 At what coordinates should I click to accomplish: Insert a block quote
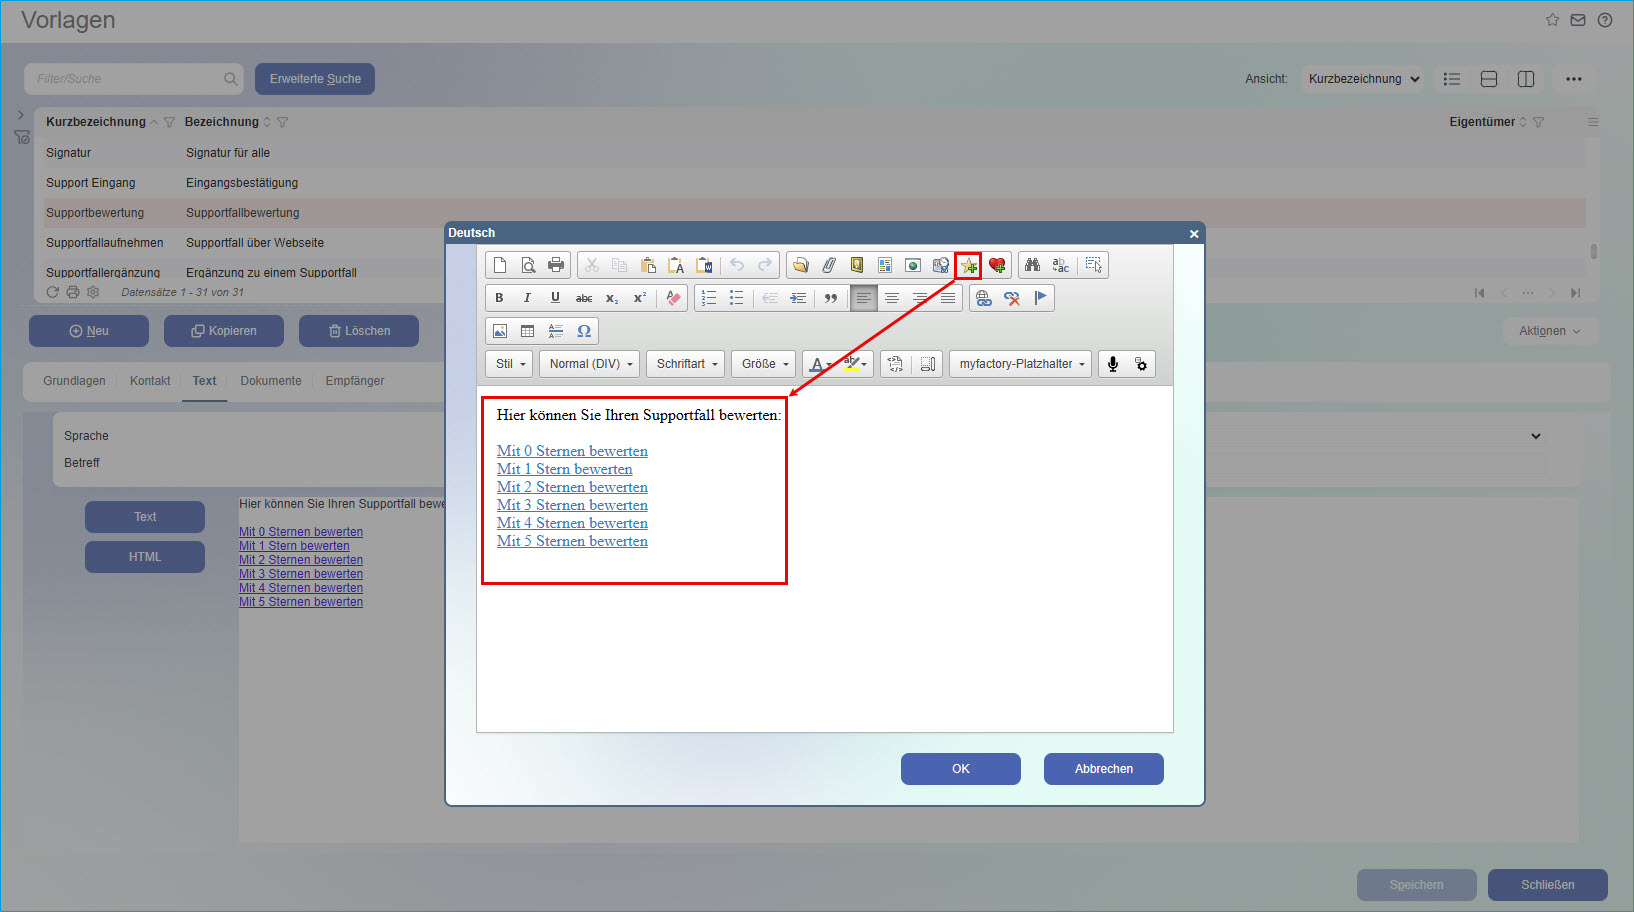tap(831, 298)
